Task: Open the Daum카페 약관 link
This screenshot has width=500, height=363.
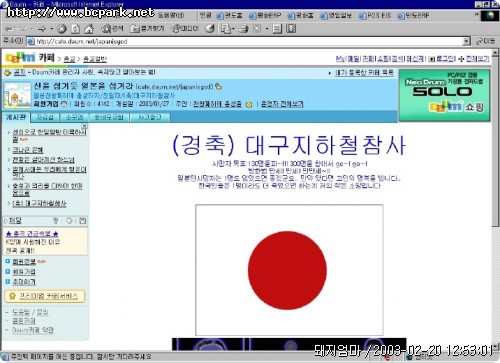Action: (x=33, y=330)
